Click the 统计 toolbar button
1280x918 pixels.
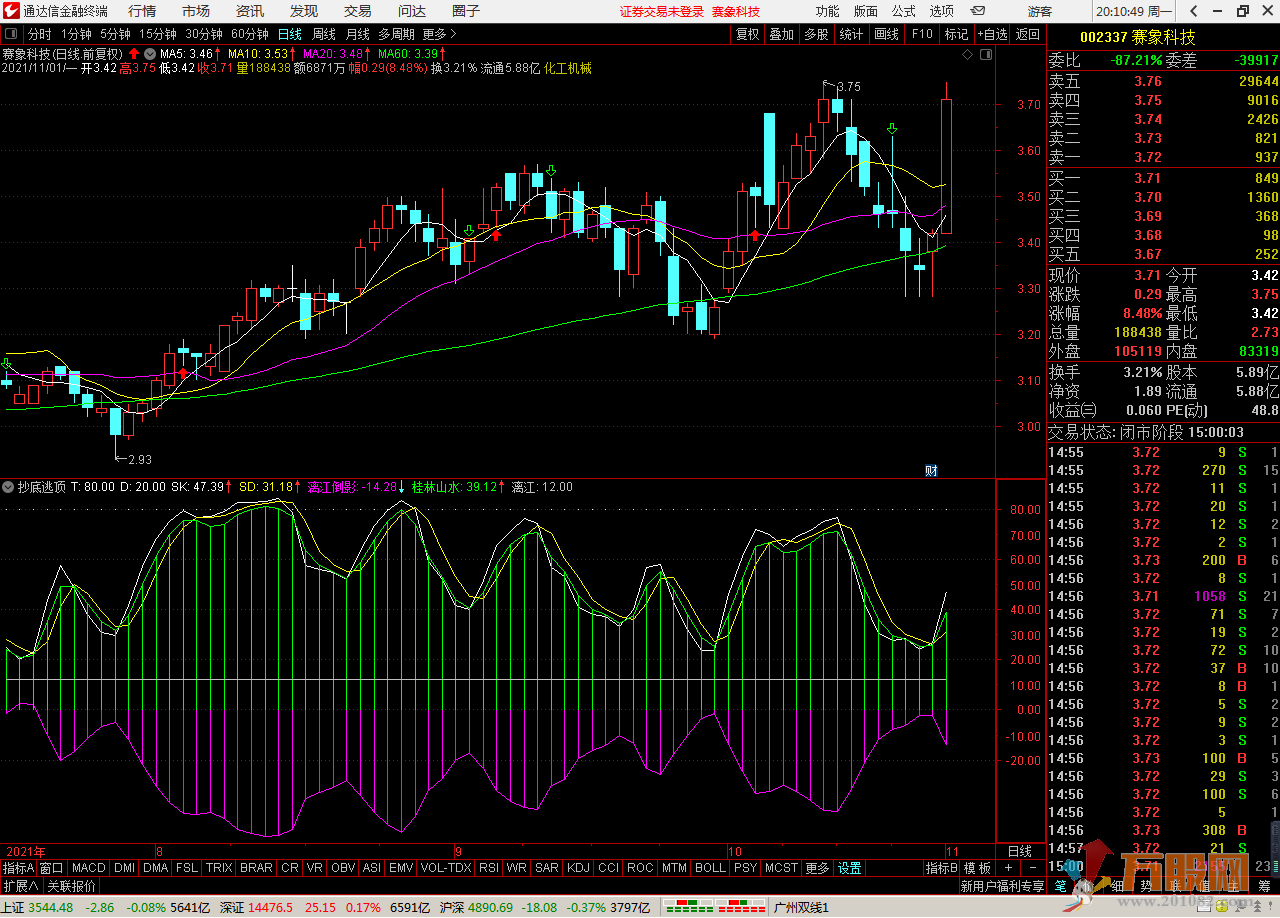tap(851, 34)
